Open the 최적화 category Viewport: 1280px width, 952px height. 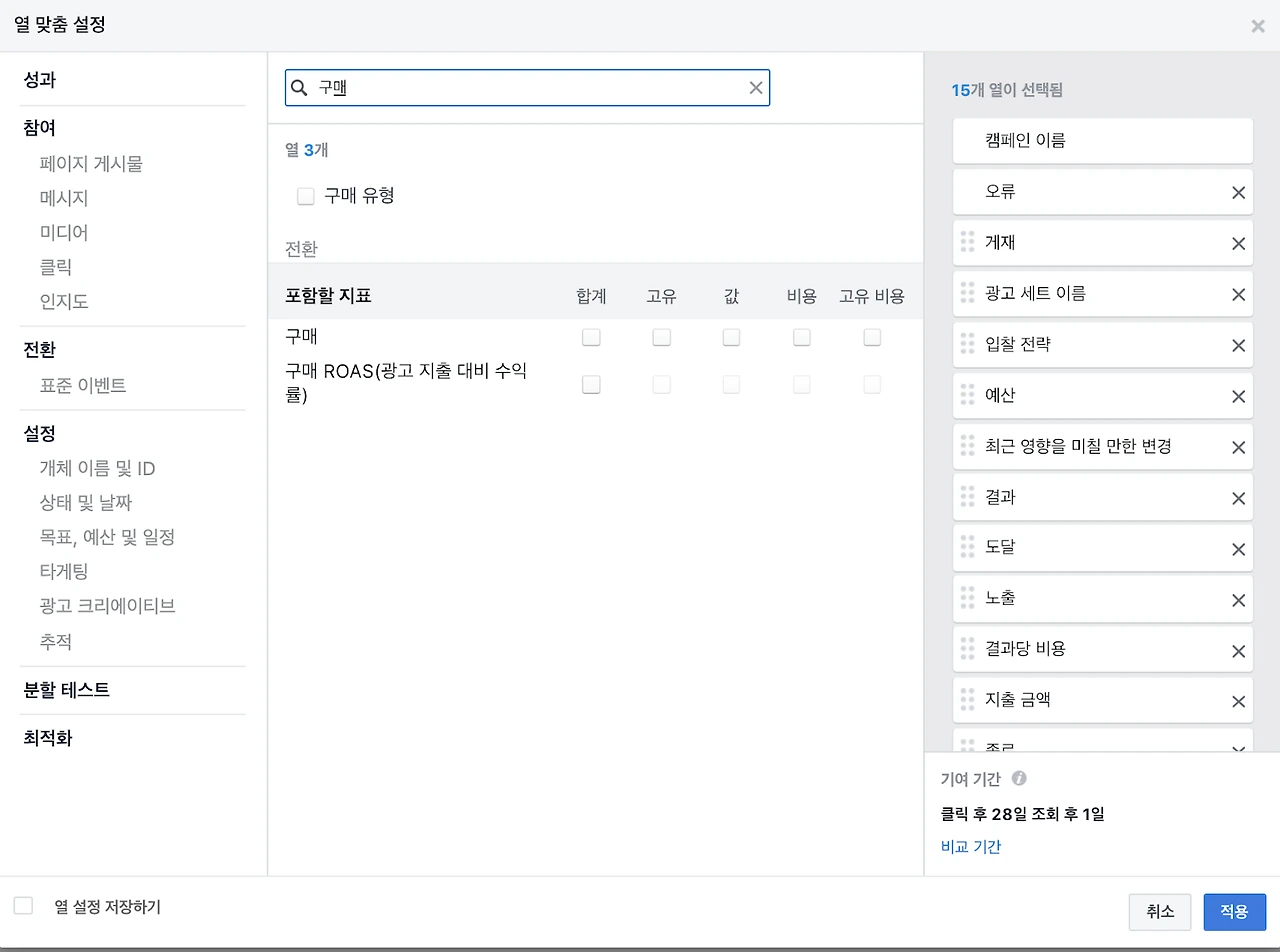(x=48, y=739)
